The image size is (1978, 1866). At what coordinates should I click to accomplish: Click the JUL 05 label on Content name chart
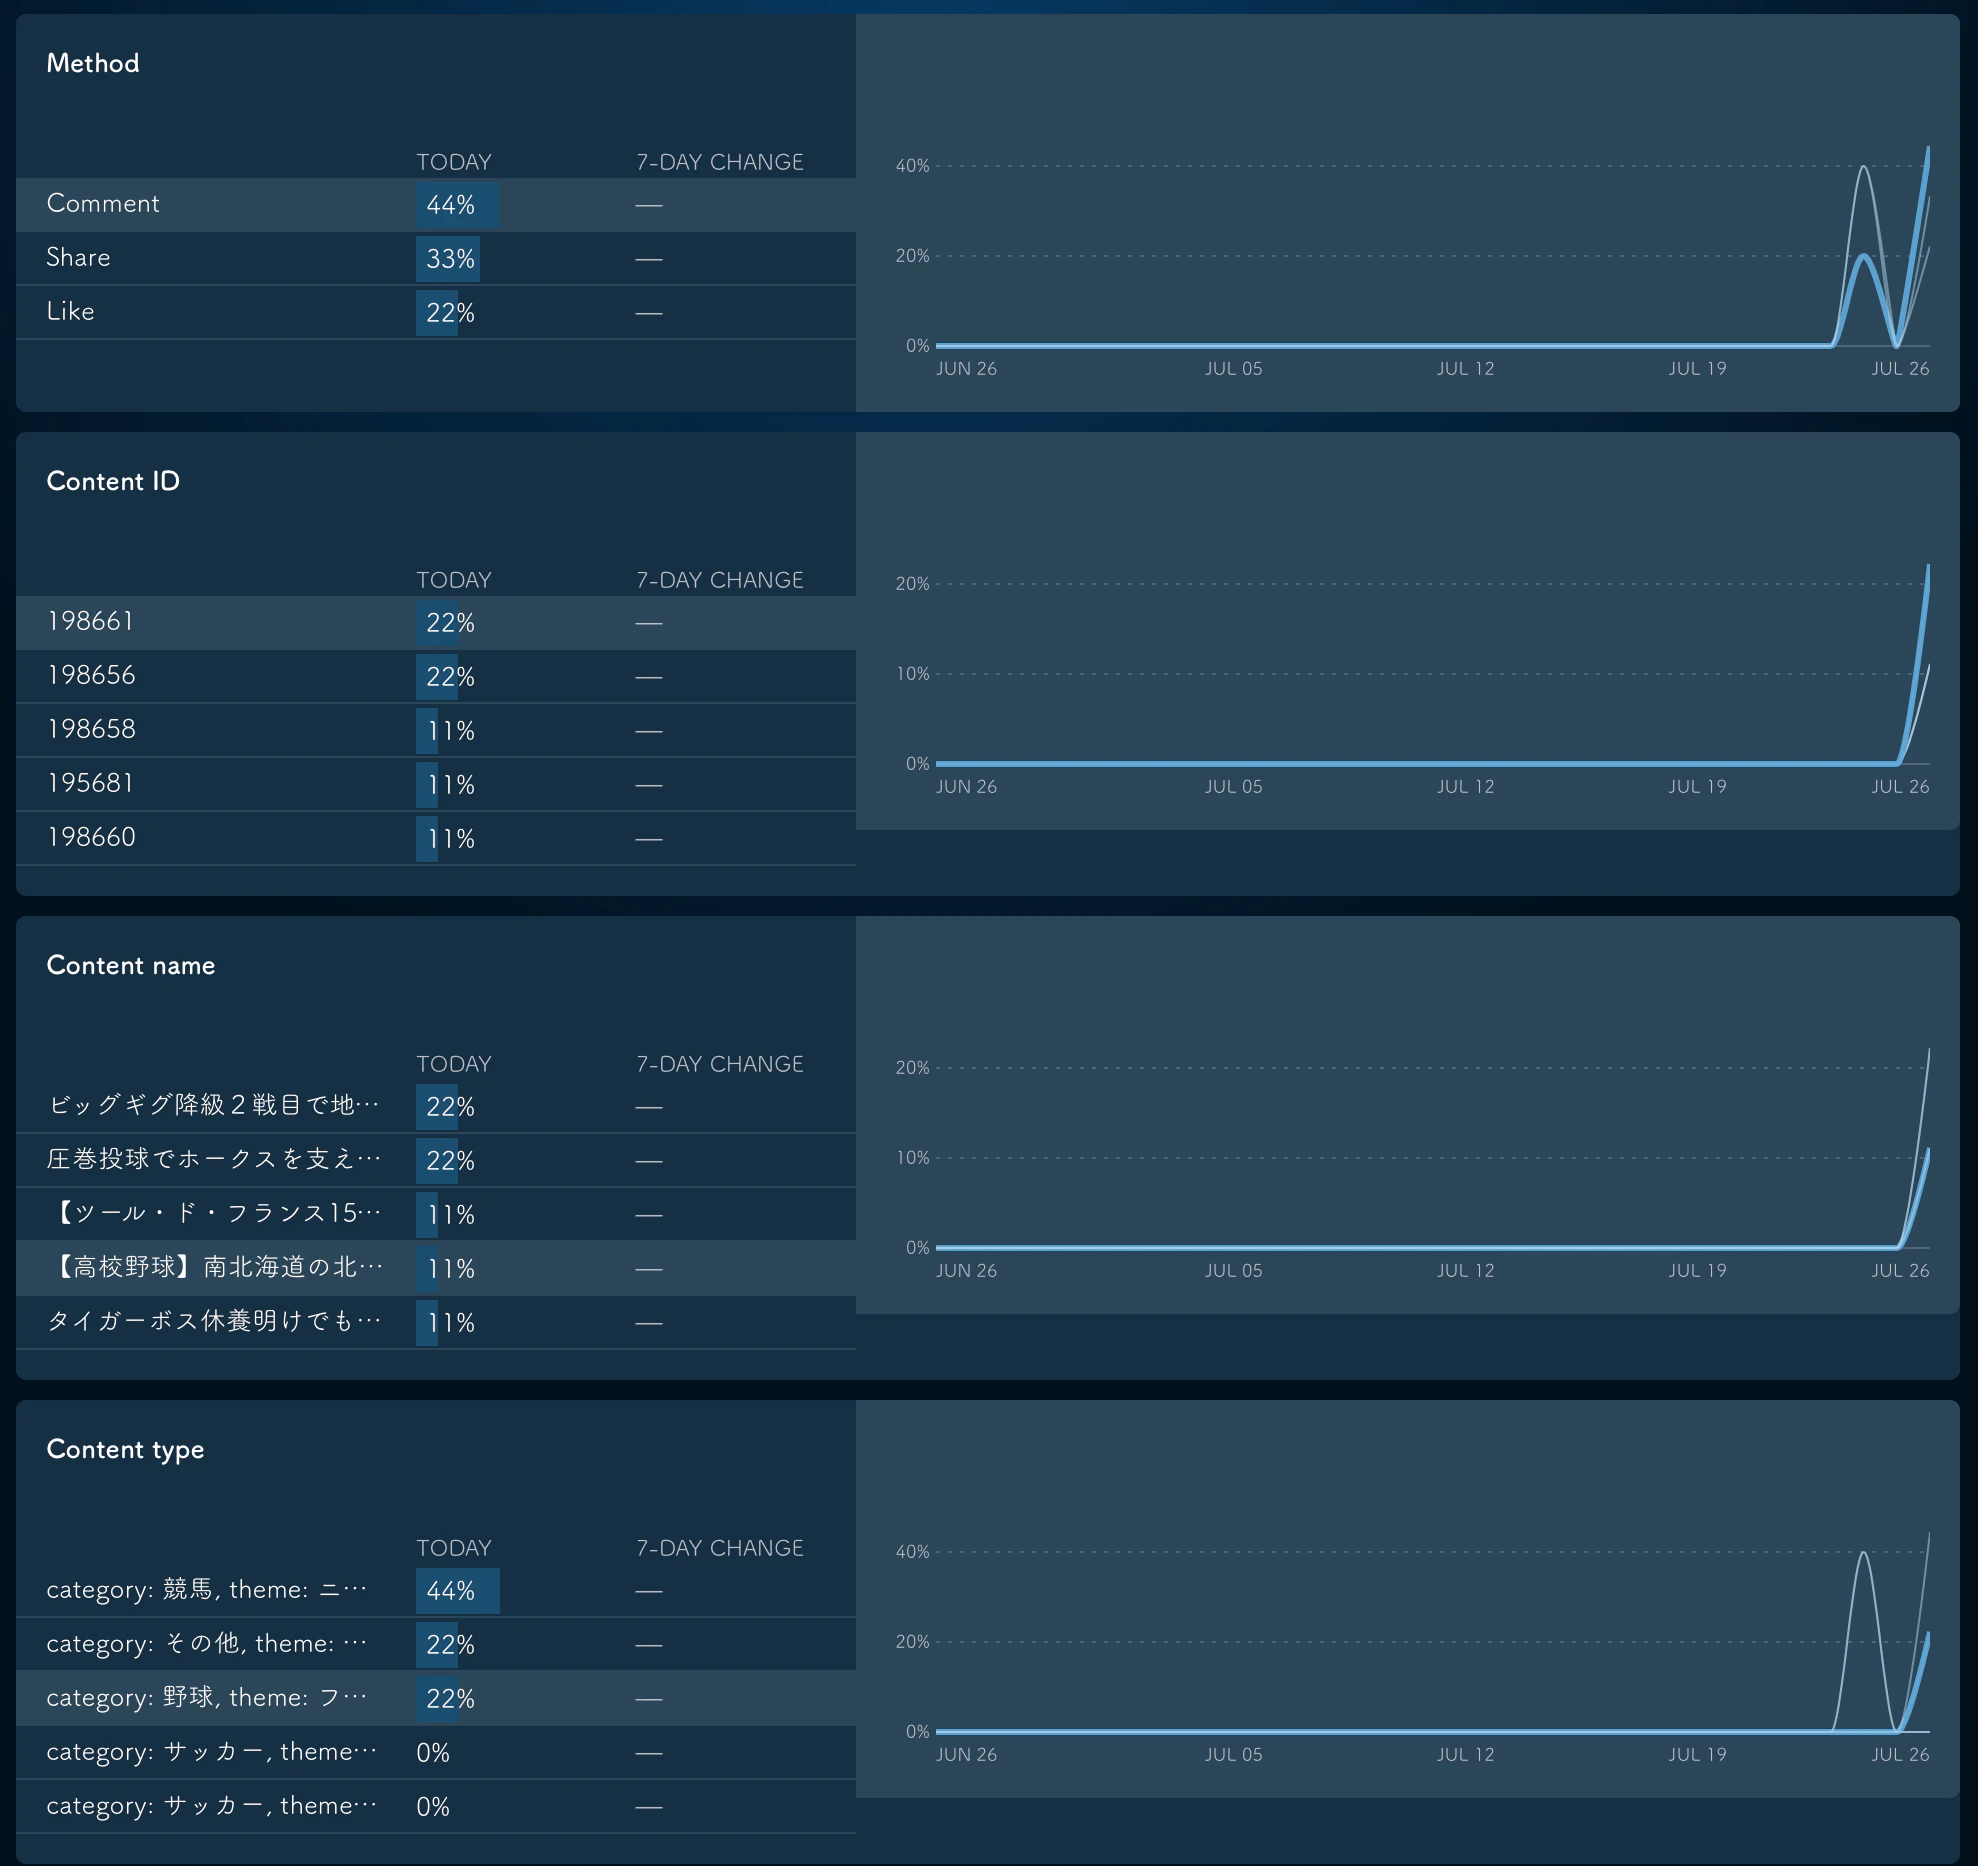click(x=1233, y=1271)
